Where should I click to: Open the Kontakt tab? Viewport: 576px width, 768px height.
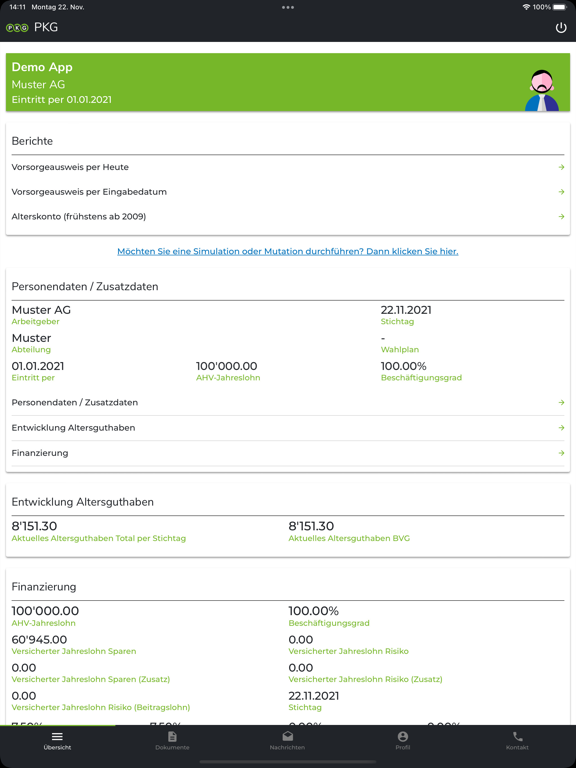pyautogui.click(x=518, y=741)
